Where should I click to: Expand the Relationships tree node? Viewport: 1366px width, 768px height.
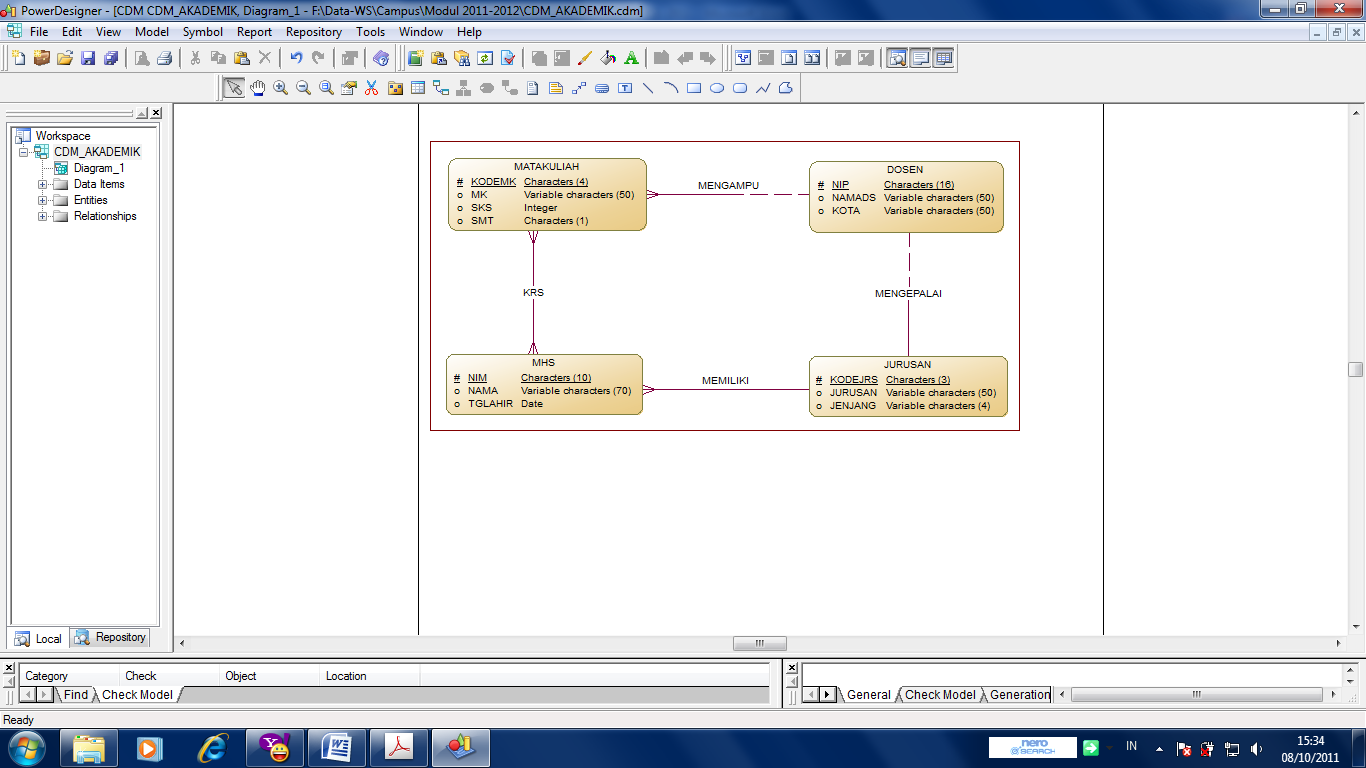[44, 216]
